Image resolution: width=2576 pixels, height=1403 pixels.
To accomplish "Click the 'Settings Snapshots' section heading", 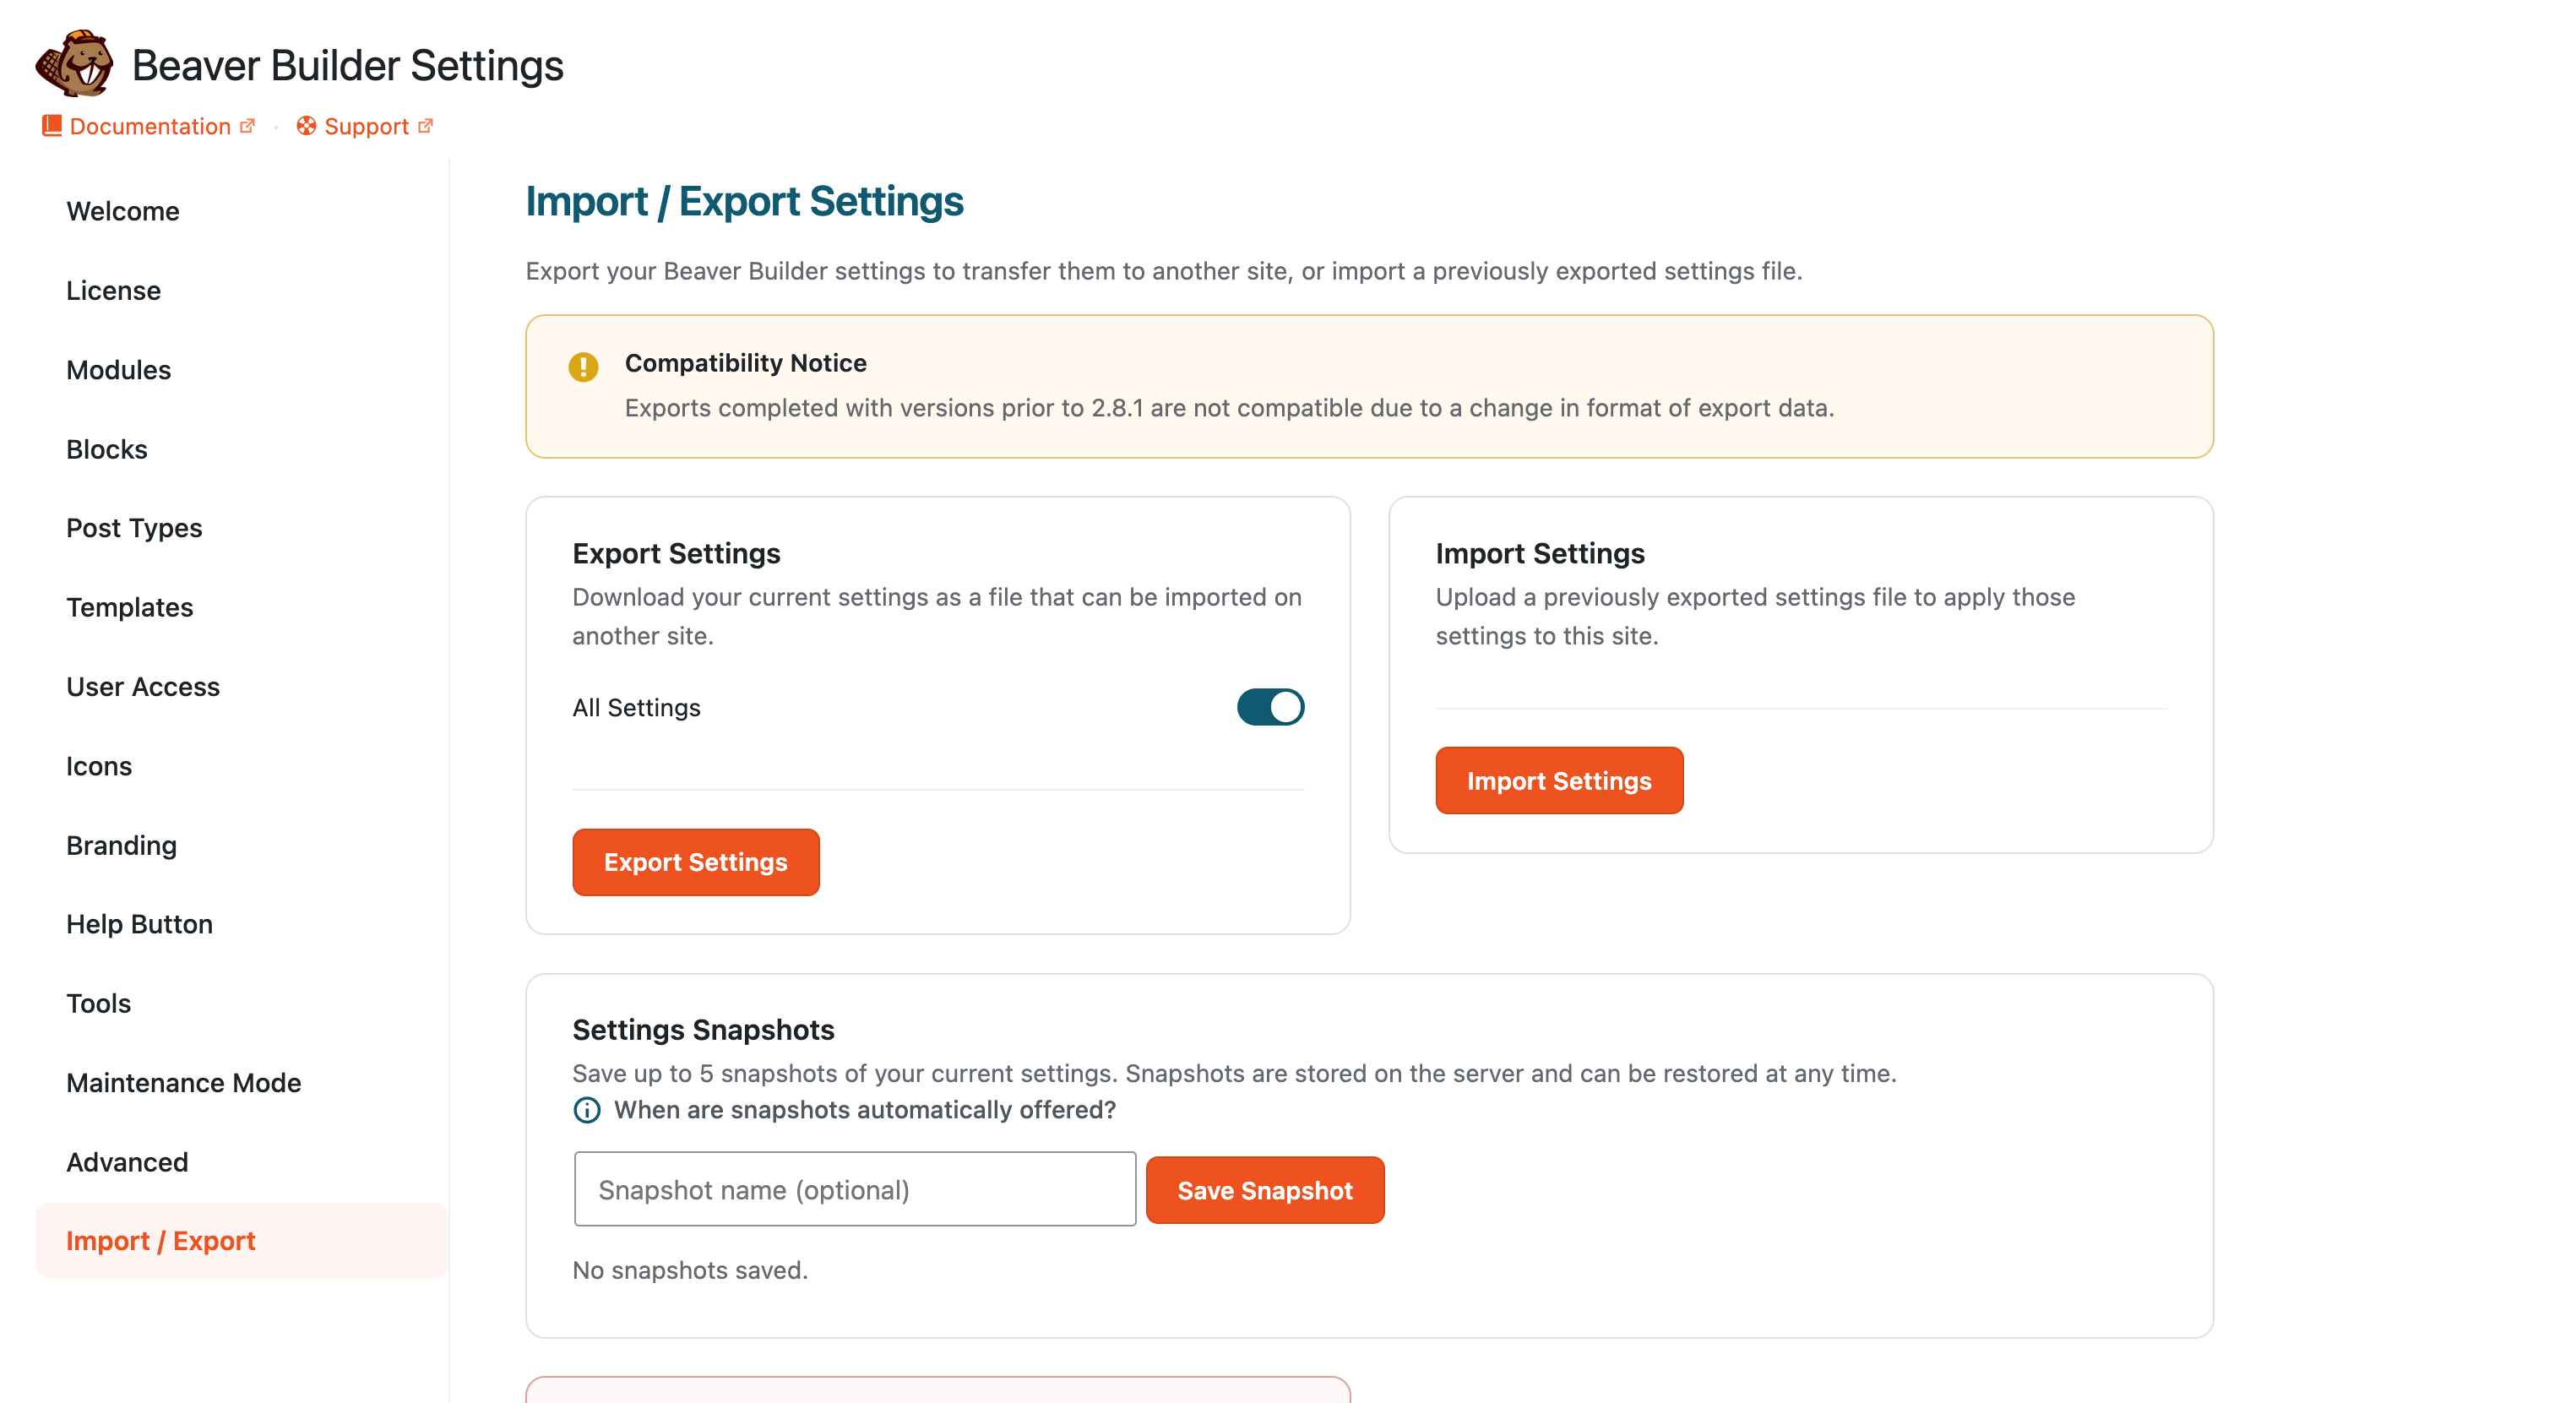I will click(x=703, y=1029).
